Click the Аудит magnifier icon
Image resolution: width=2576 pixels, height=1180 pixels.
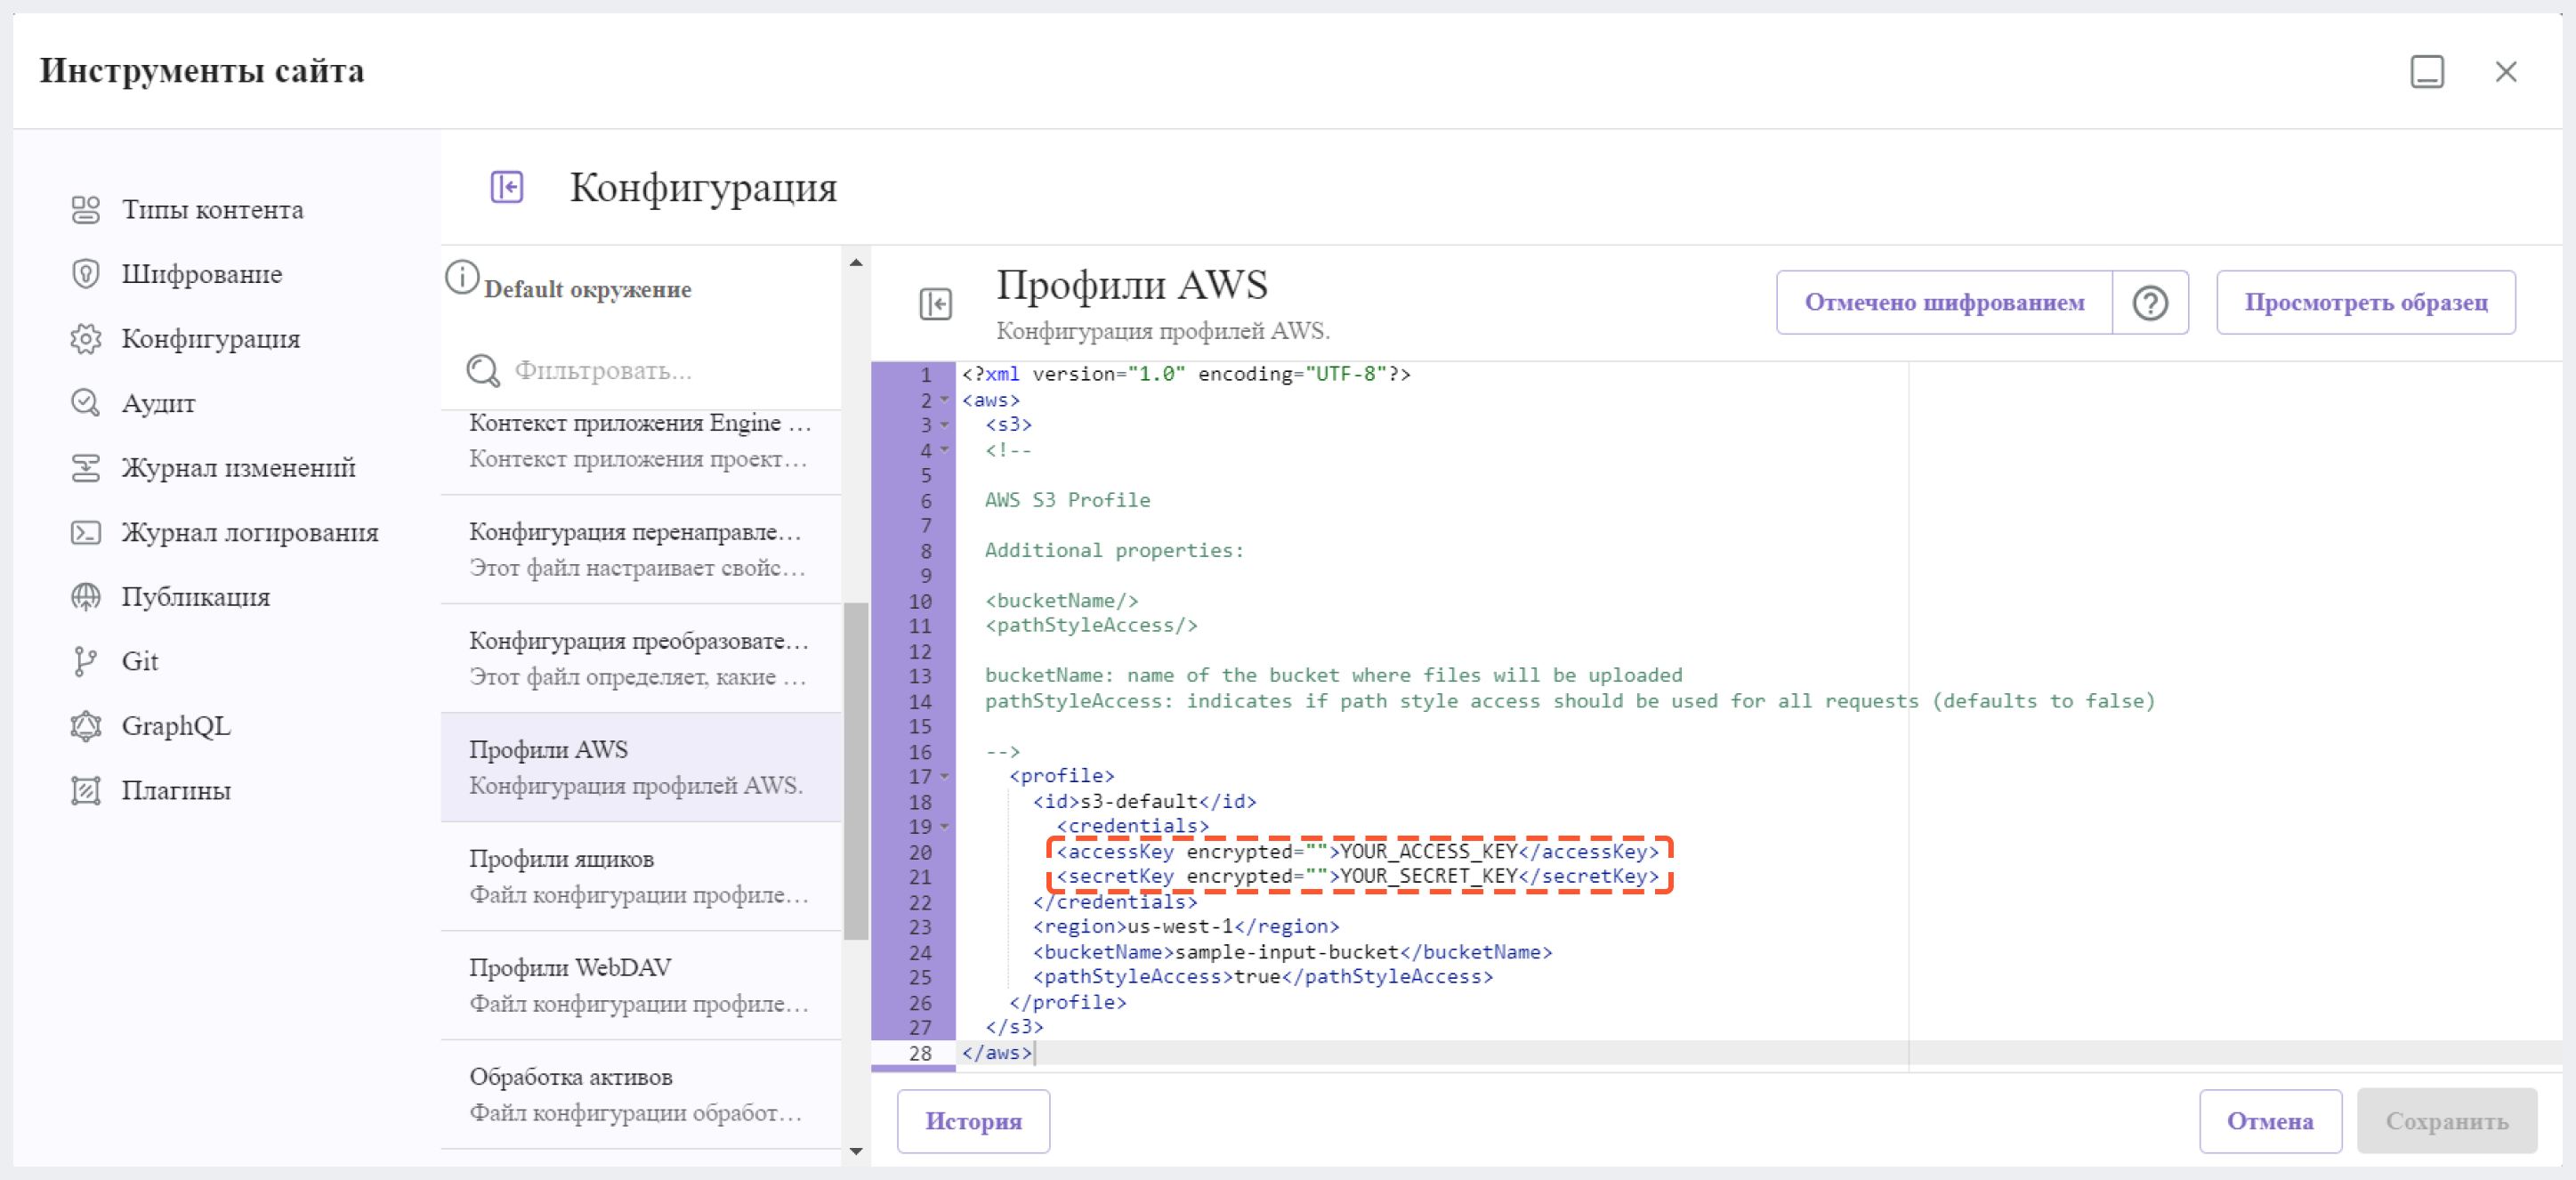click(86, 403)
